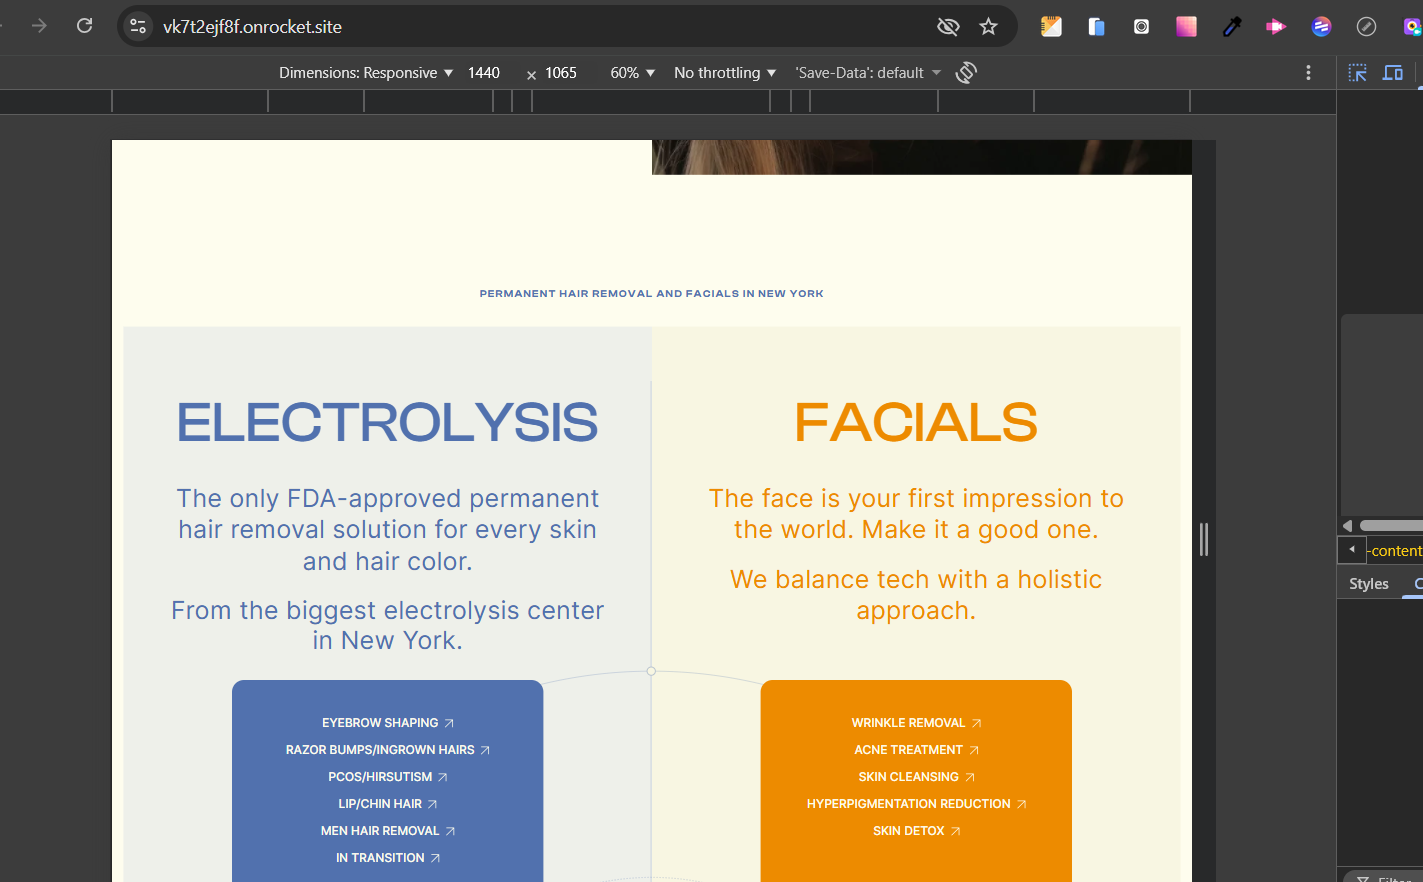This screenshot has height=882, width=1423.
Task: Open the white camera lens extension icon
Action: [1141, 27]
